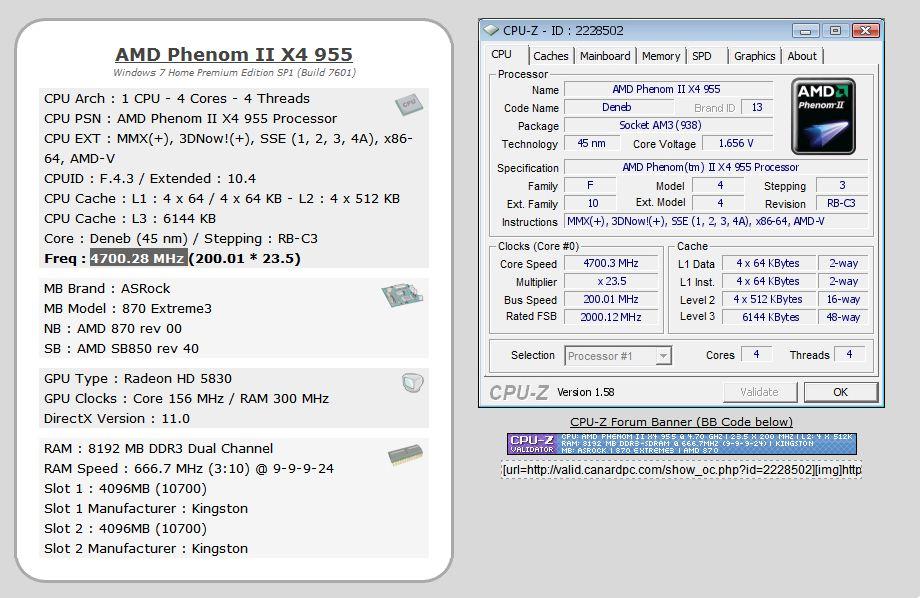
Task: Expand the Processor #1 selection dropdown
Action: 663,356
